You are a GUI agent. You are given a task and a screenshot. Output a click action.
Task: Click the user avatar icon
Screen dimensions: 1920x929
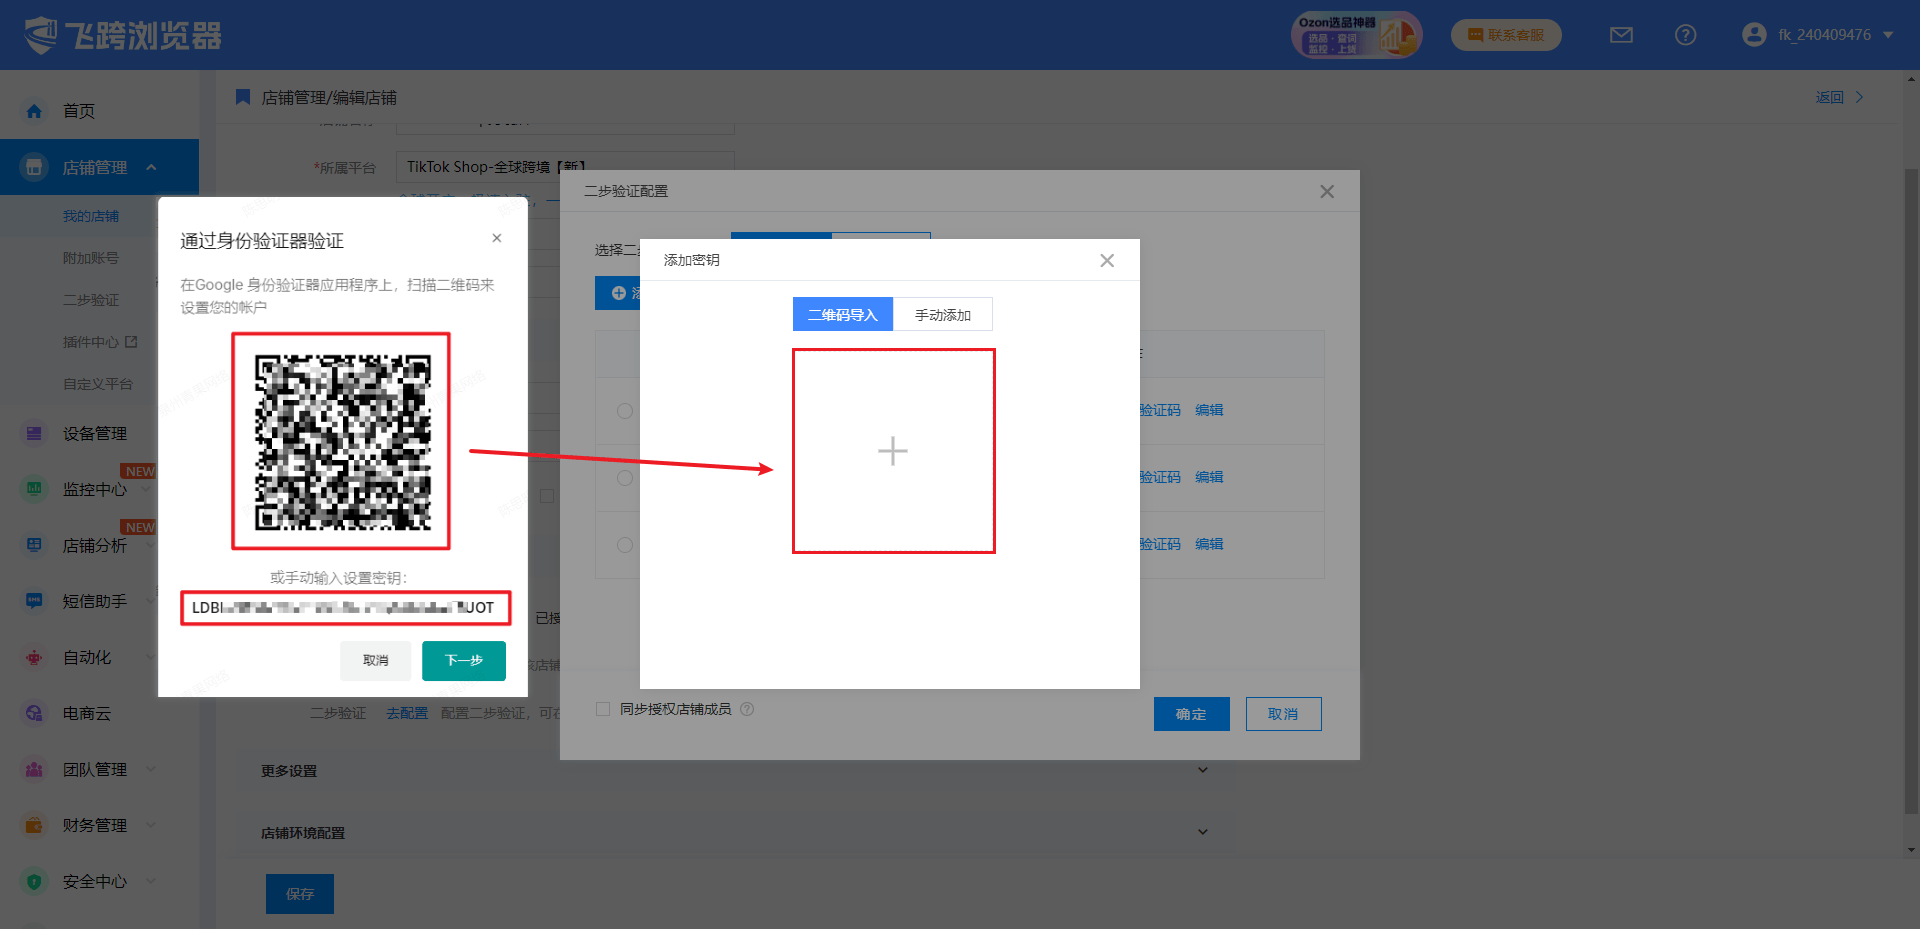tap(1754, 35)
